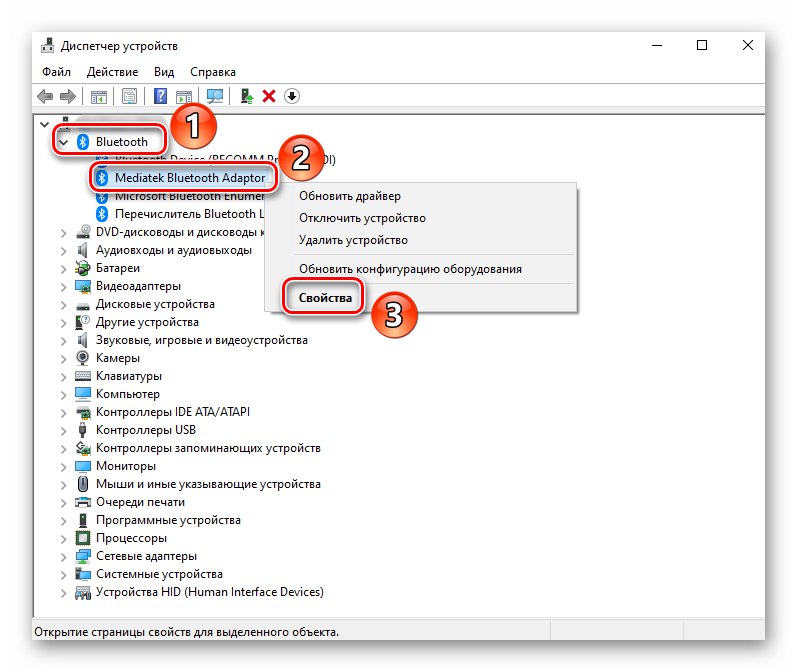Click the Устройства HID icon
Viewport: 797px width, 672px height.
tap(83, 592)
